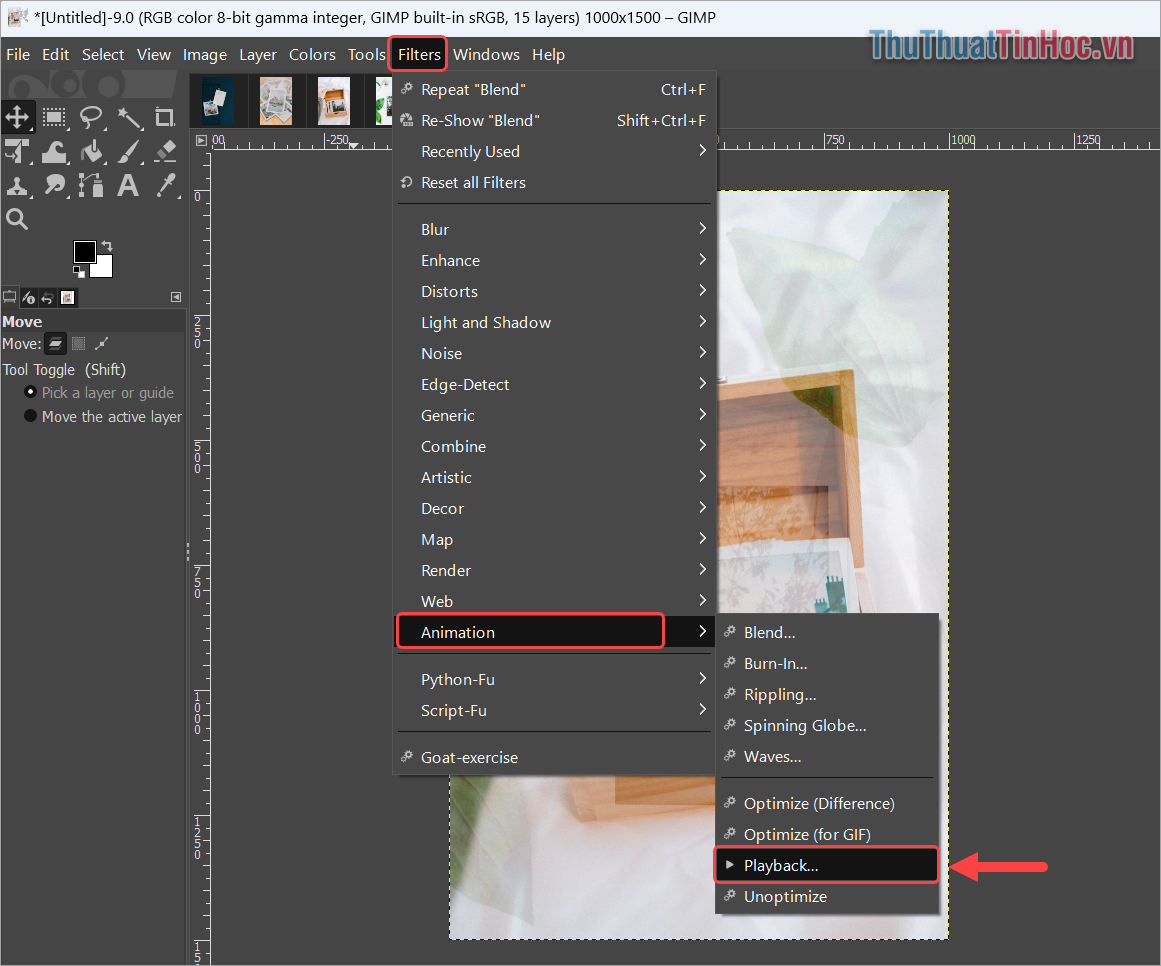Expand the Blur submenu

click(554, 229)
